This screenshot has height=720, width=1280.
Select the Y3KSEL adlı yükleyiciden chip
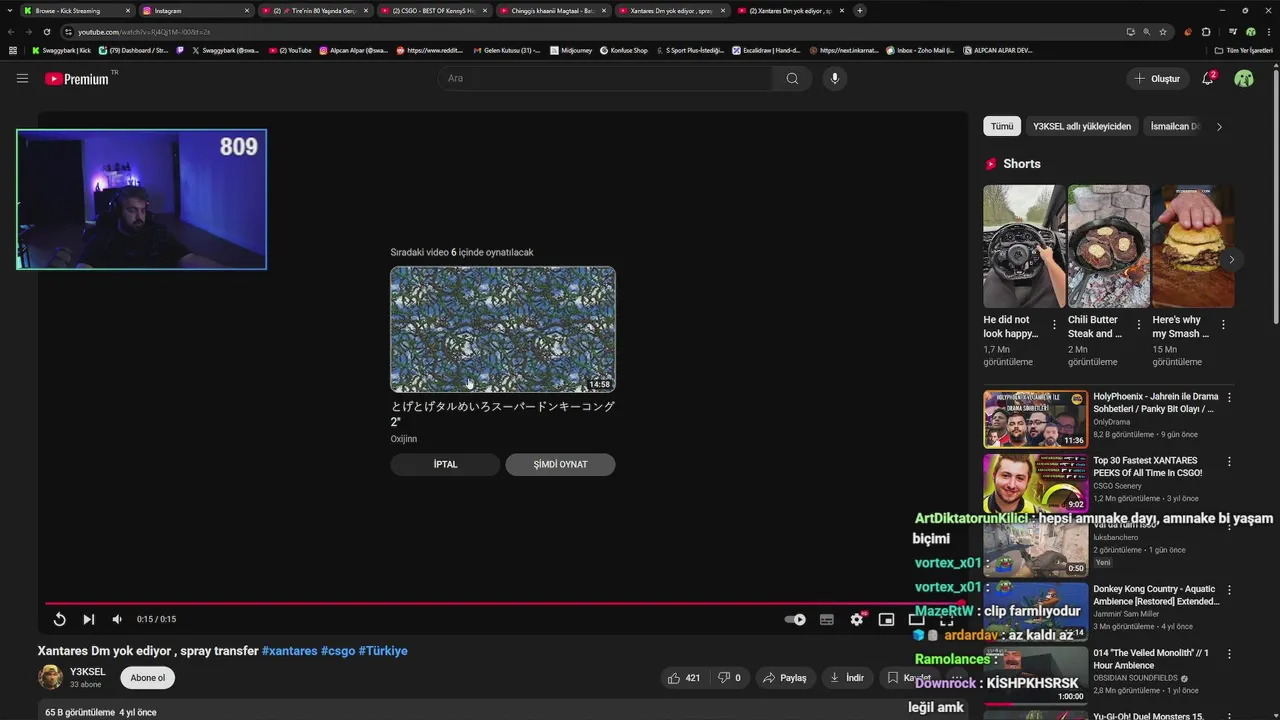tap(1082, 126)
